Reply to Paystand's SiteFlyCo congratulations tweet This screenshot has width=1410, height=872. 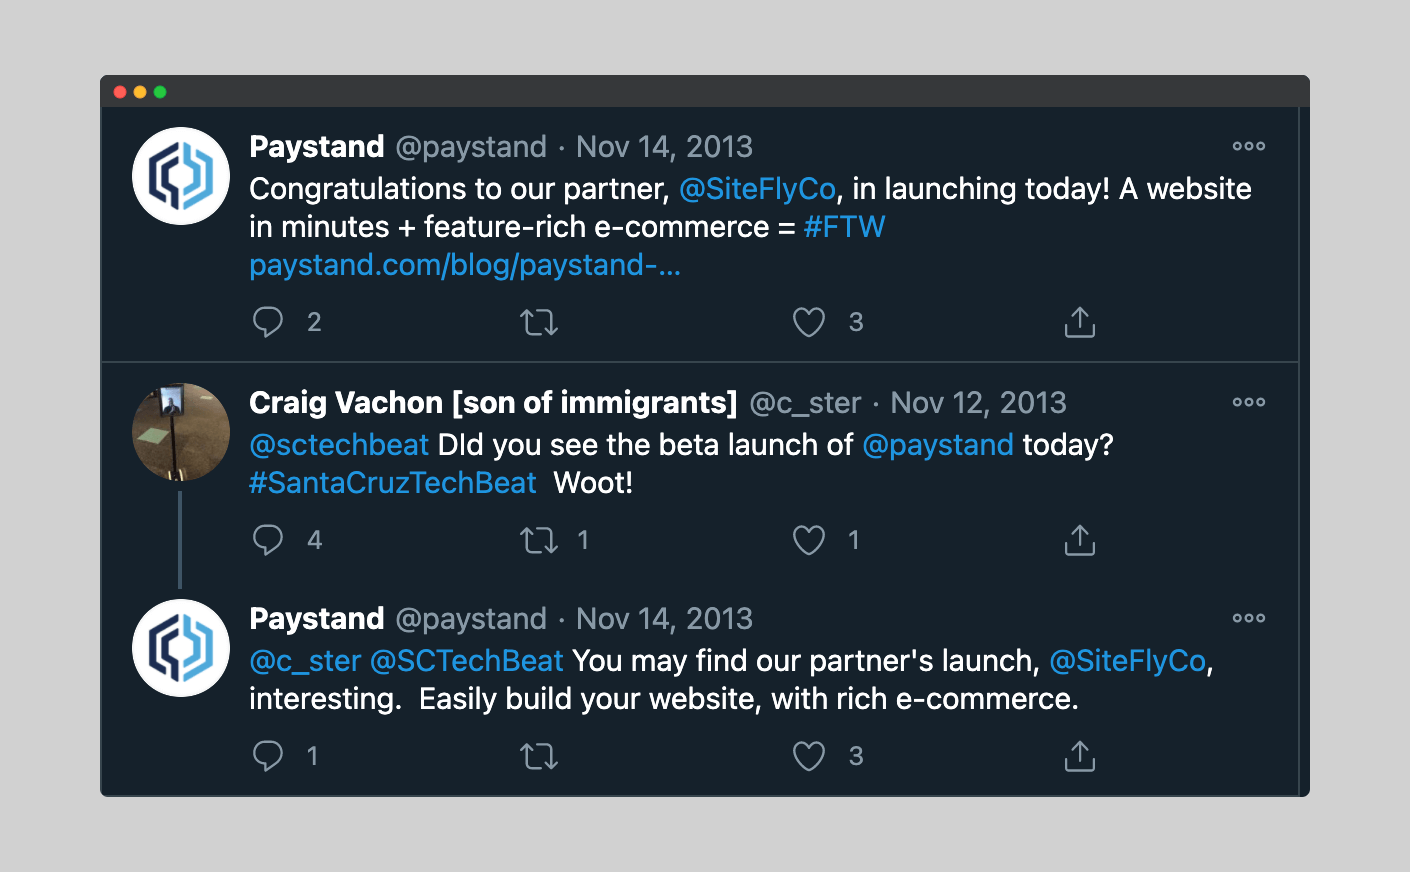(268, 322)
